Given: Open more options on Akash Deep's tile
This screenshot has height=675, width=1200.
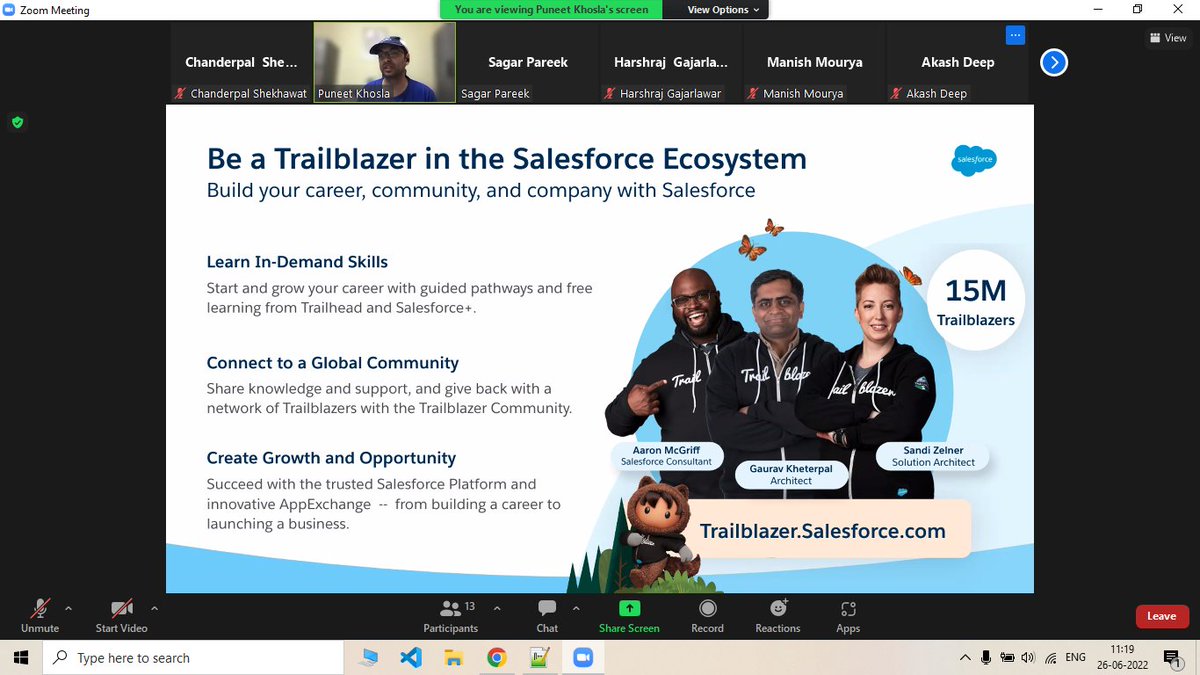Looking at the screenshot, I should tap(1015, 36).
